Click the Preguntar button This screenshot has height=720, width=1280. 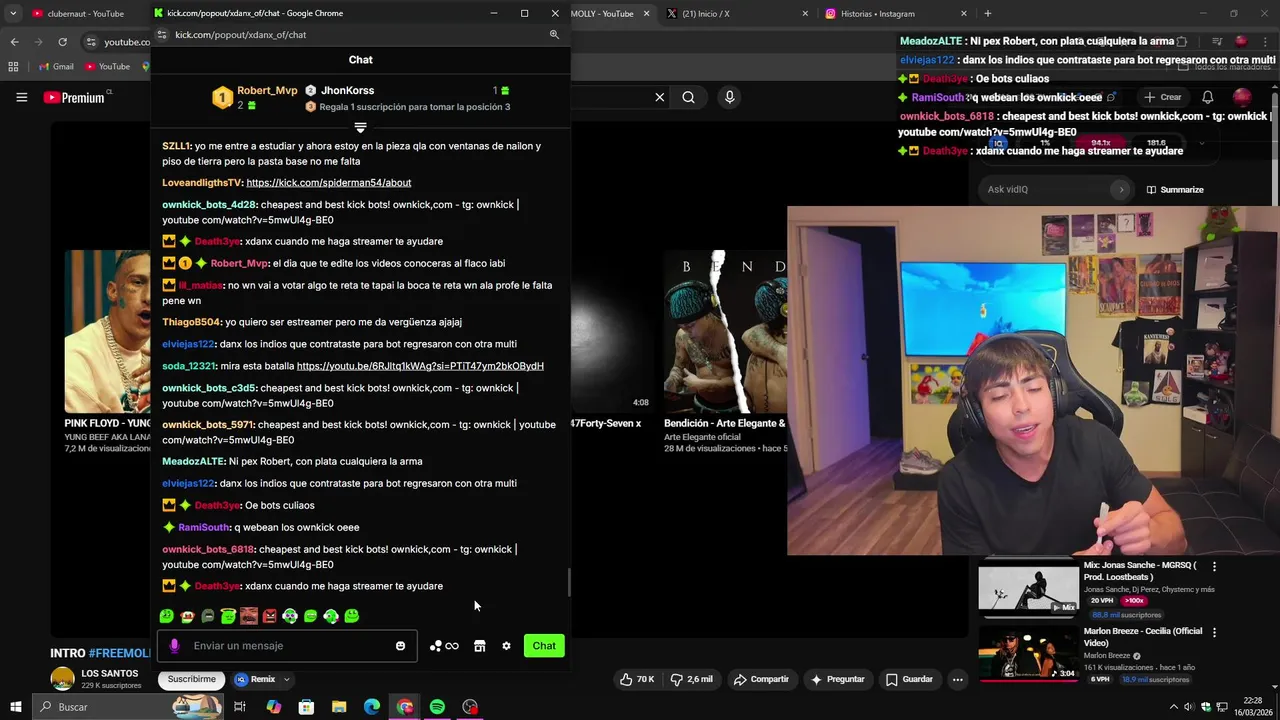(837, 680)
